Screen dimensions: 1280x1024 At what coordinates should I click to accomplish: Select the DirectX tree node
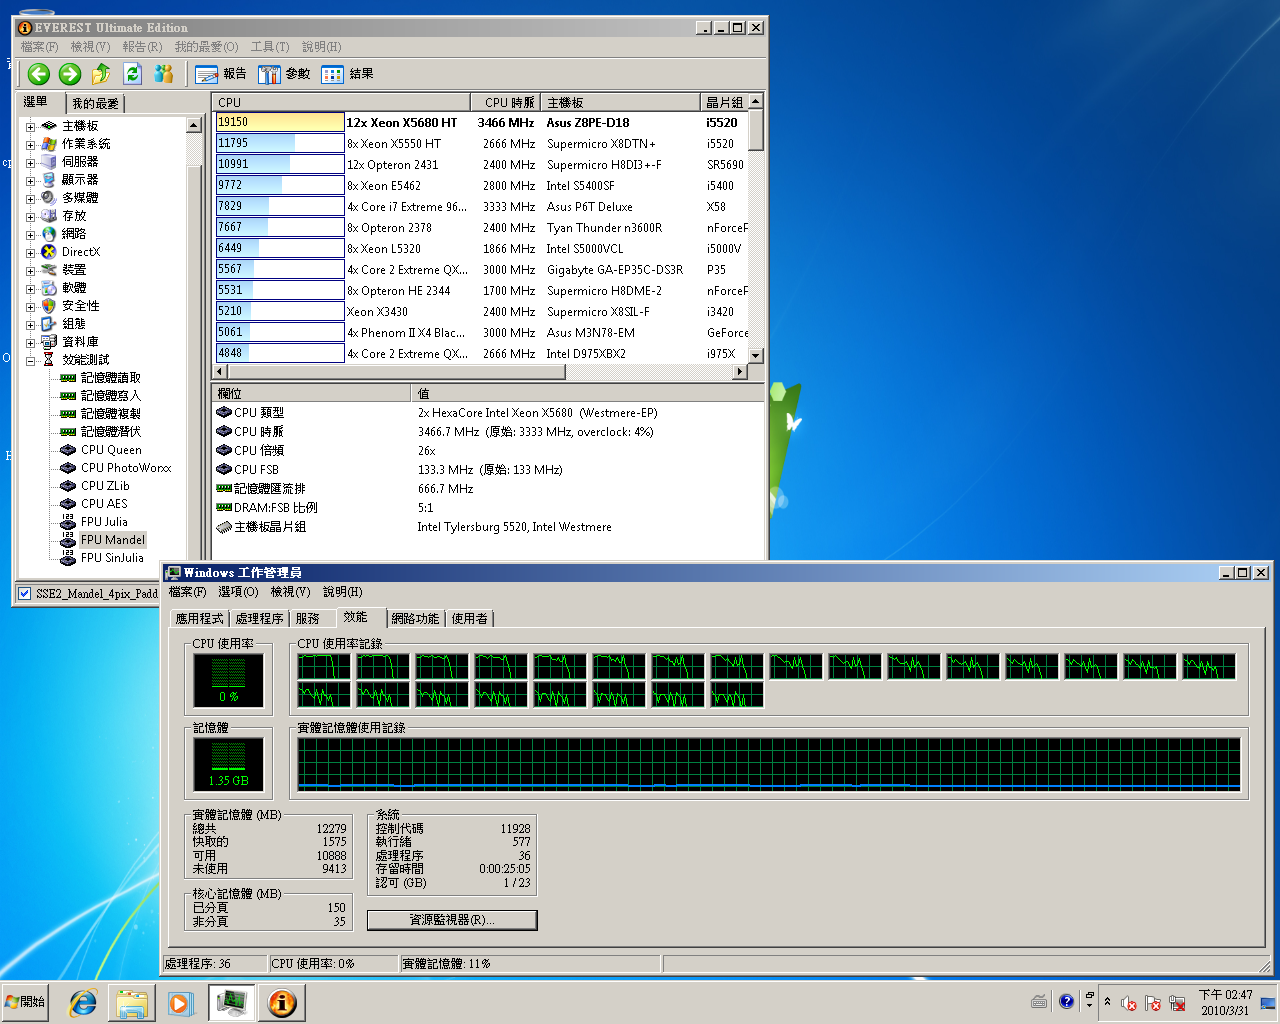pyautogui.click(x=81, y=252)
